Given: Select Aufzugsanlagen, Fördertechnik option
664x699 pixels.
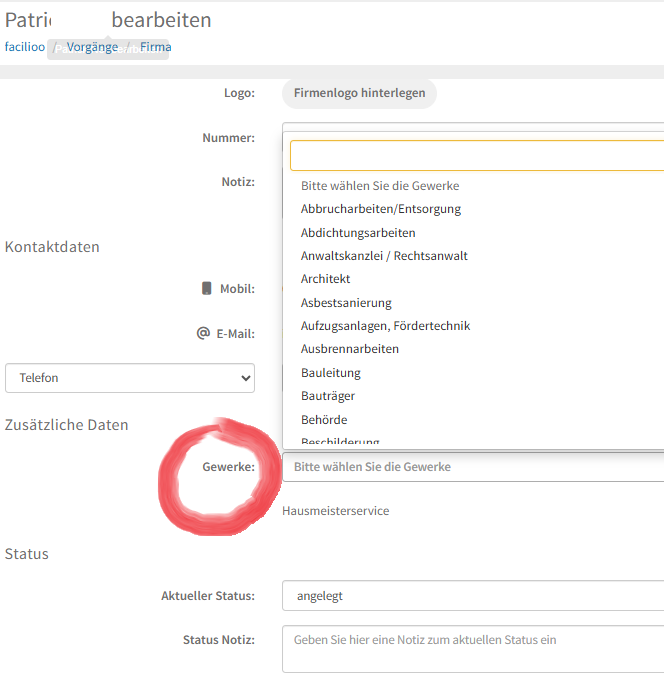Looking at the screenshot, I should 385,326.
